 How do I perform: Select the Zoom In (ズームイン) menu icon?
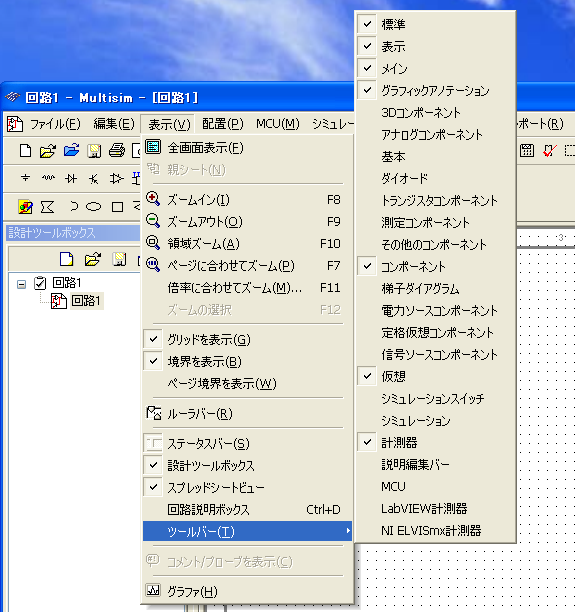[x=153, y=199]
